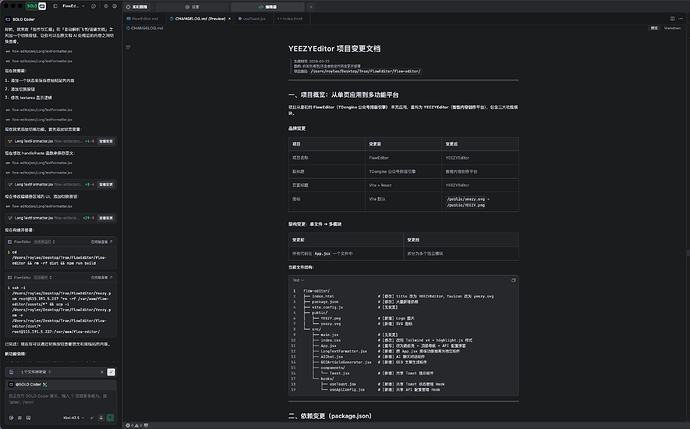This screenshot has width=690, height=429.
Task: Accept all changes with the check button
Action: click(111, 372)
